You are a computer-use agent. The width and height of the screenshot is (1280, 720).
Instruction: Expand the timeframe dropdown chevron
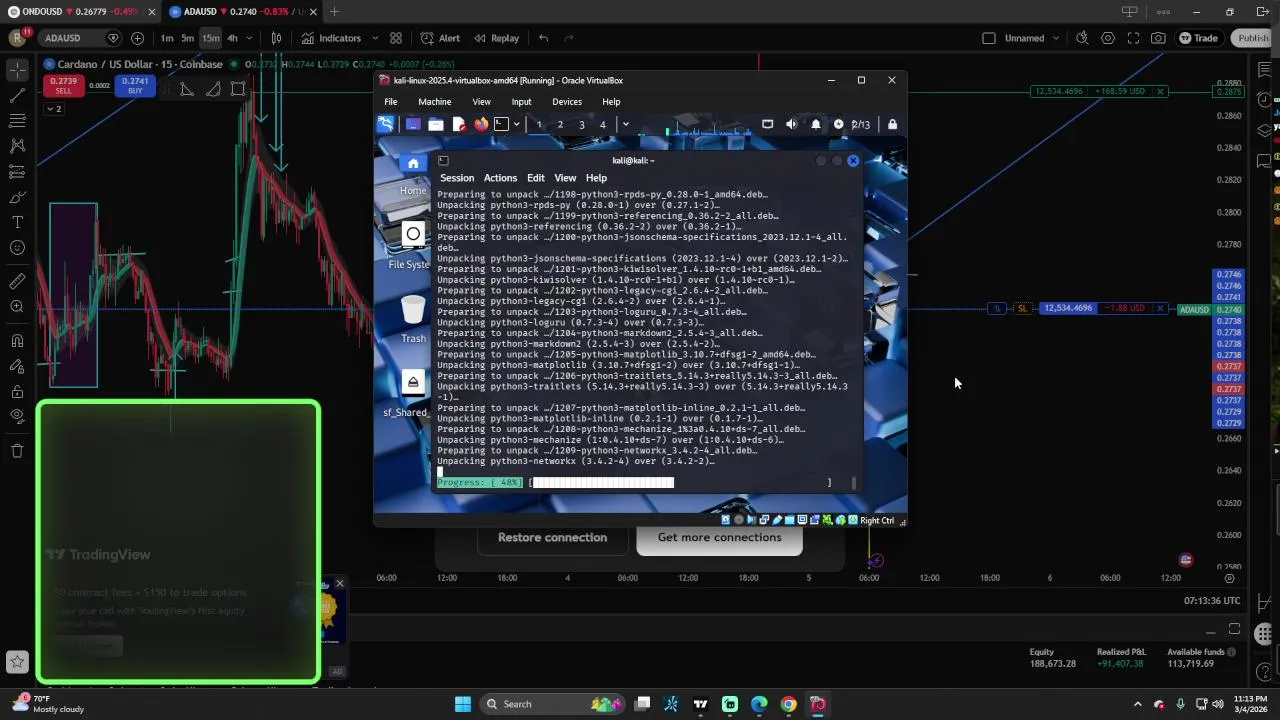(x=250, y=38)
